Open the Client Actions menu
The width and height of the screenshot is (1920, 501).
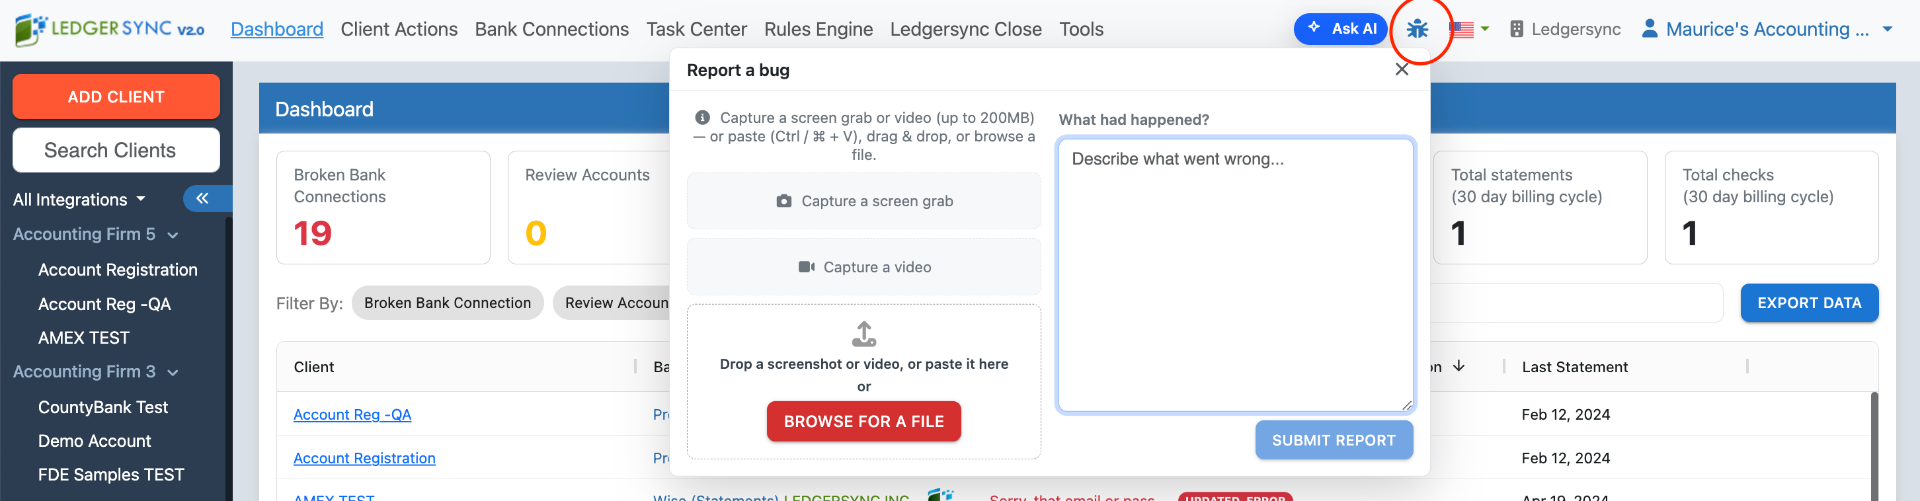(399, 29)
